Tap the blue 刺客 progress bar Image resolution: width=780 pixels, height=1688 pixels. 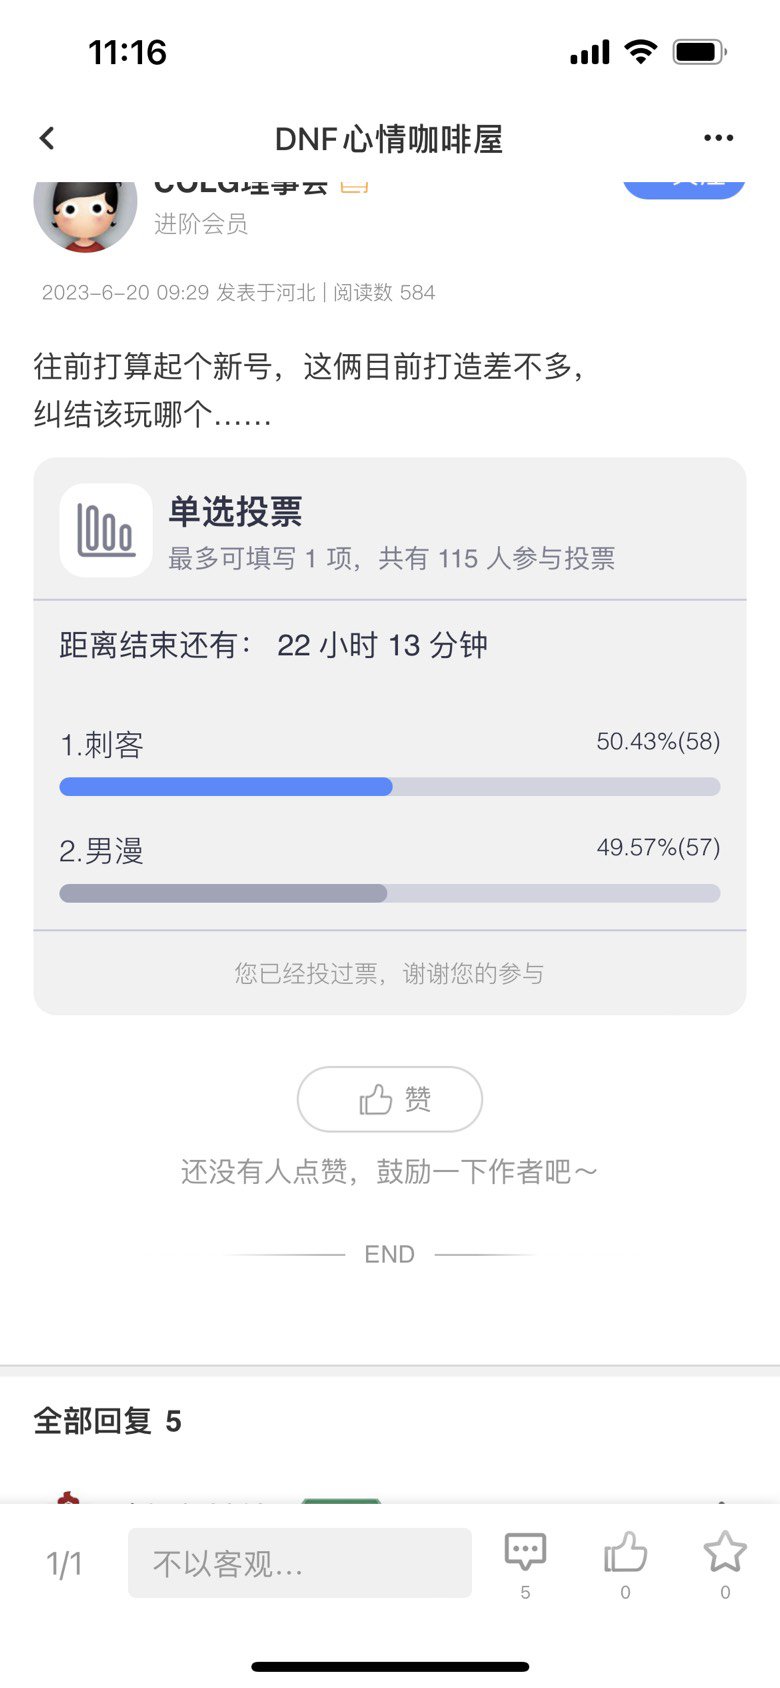[226, 787]
